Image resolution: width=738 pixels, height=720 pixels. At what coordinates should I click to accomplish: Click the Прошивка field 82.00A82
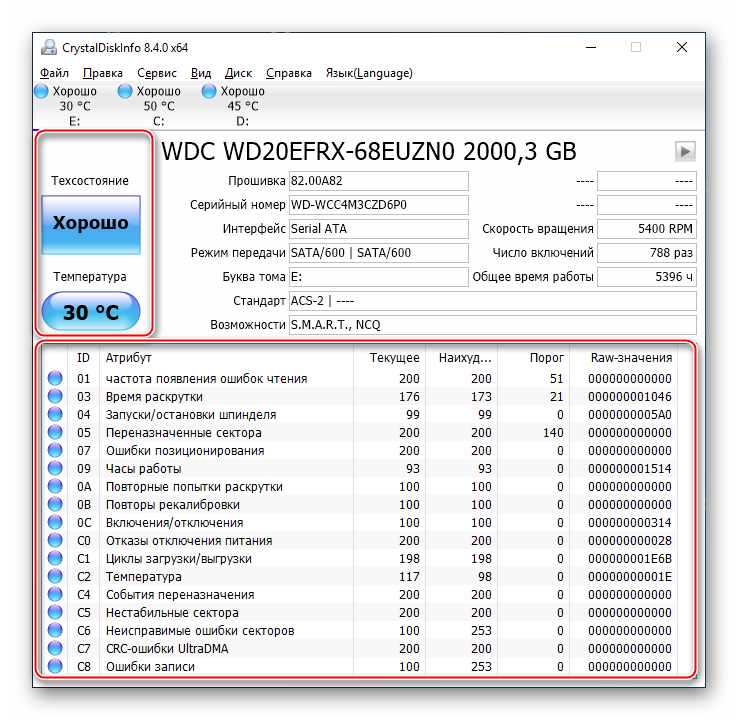378,181
